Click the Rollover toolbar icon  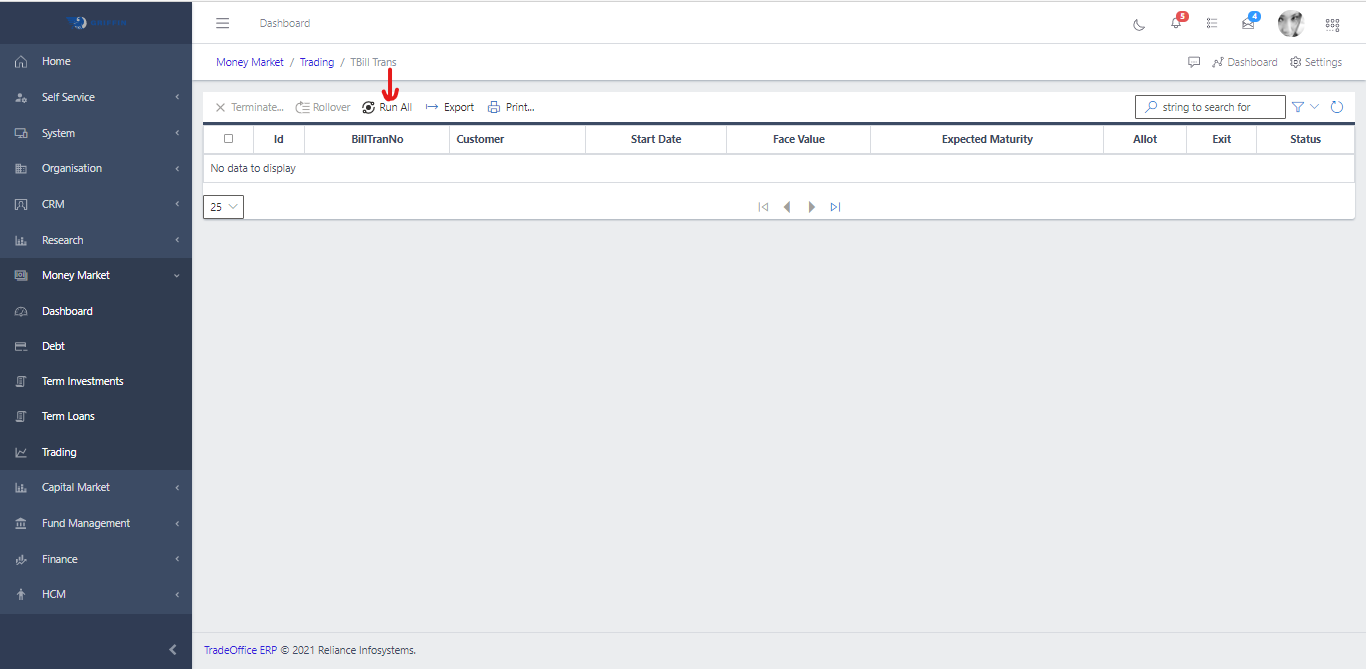pos(322,107)
